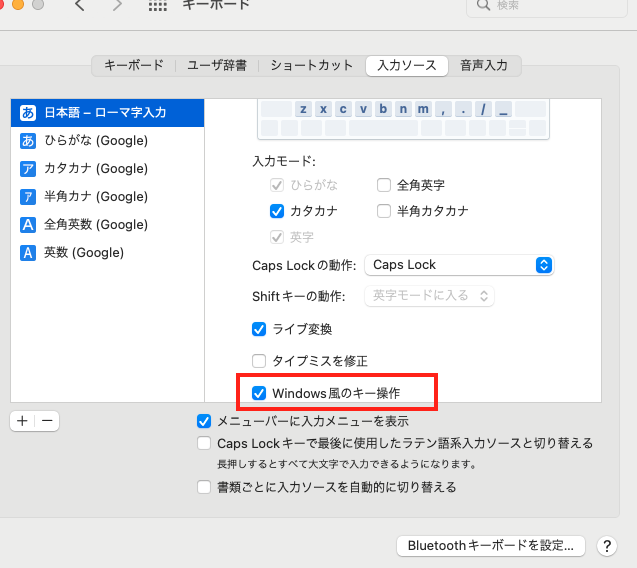Select 全角英数 (Google) input source
Image resolution: width=637 pixels, height=568 pixels.
coord(107,224)
